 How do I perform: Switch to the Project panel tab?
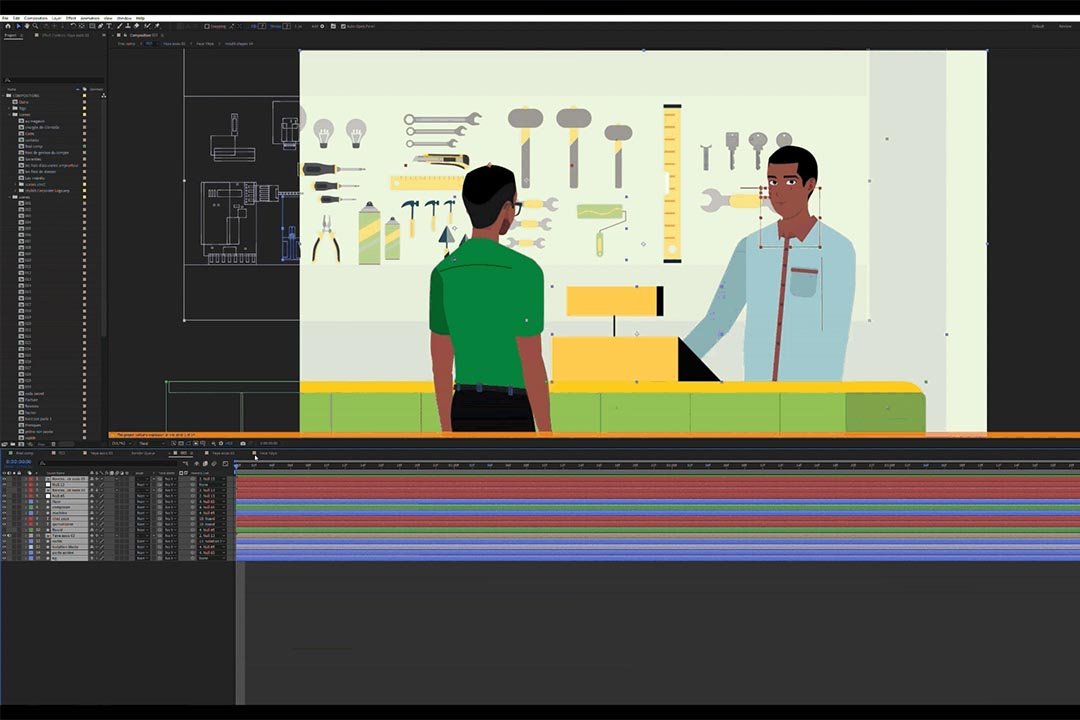[10, 35]
